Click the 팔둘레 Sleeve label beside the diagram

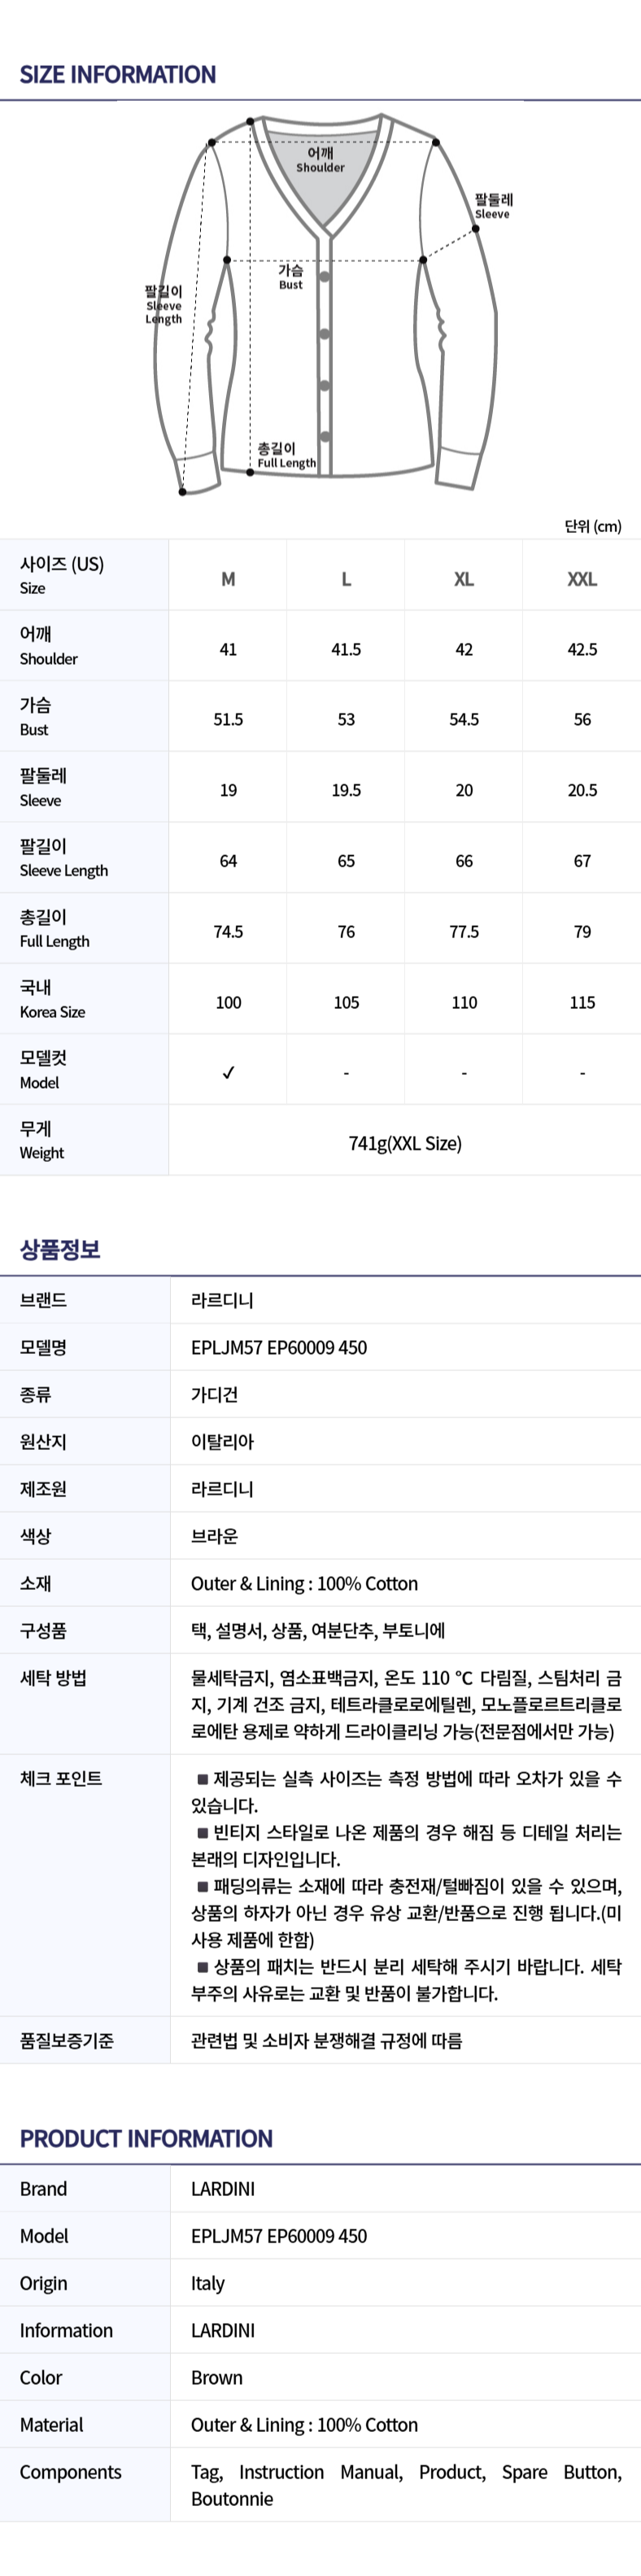click(x=493, y=206)
